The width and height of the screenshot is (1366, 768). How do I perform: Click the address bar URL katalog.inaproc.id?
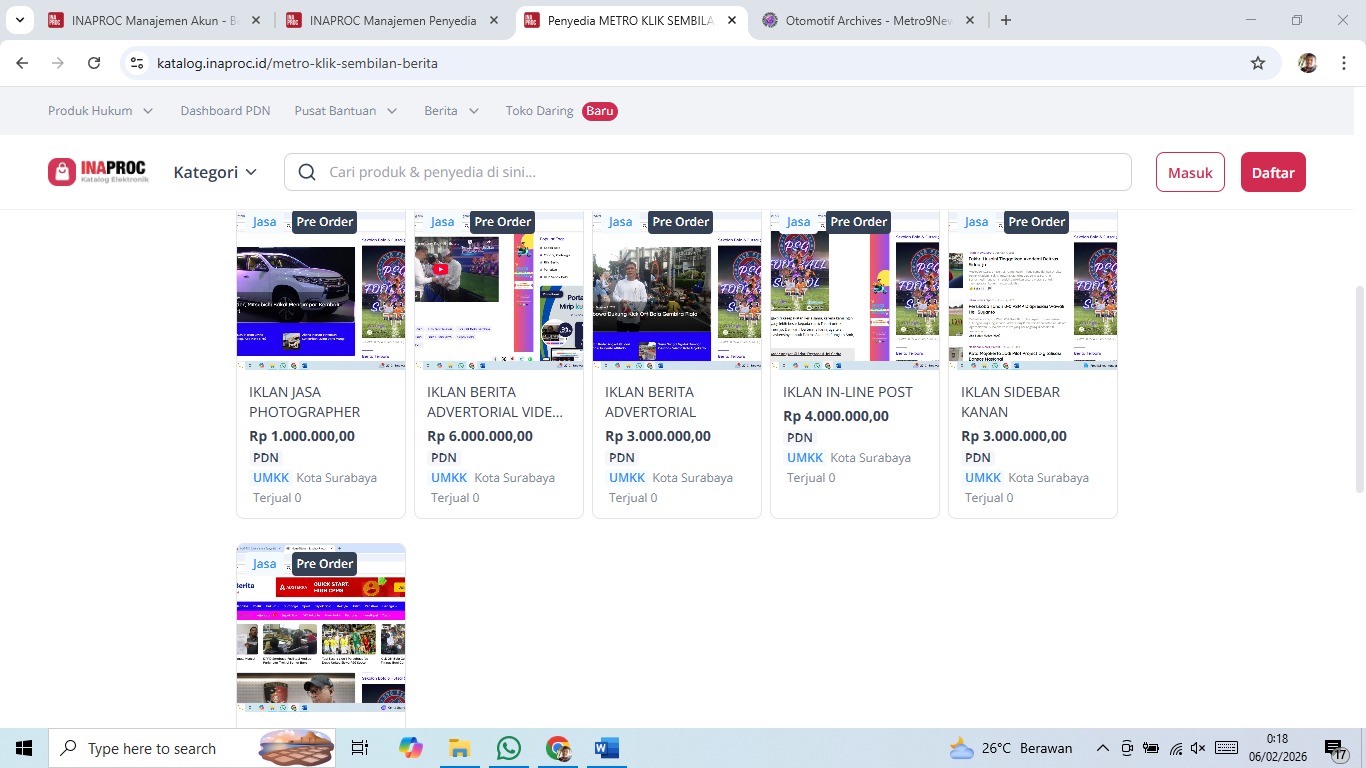point(297,63)
